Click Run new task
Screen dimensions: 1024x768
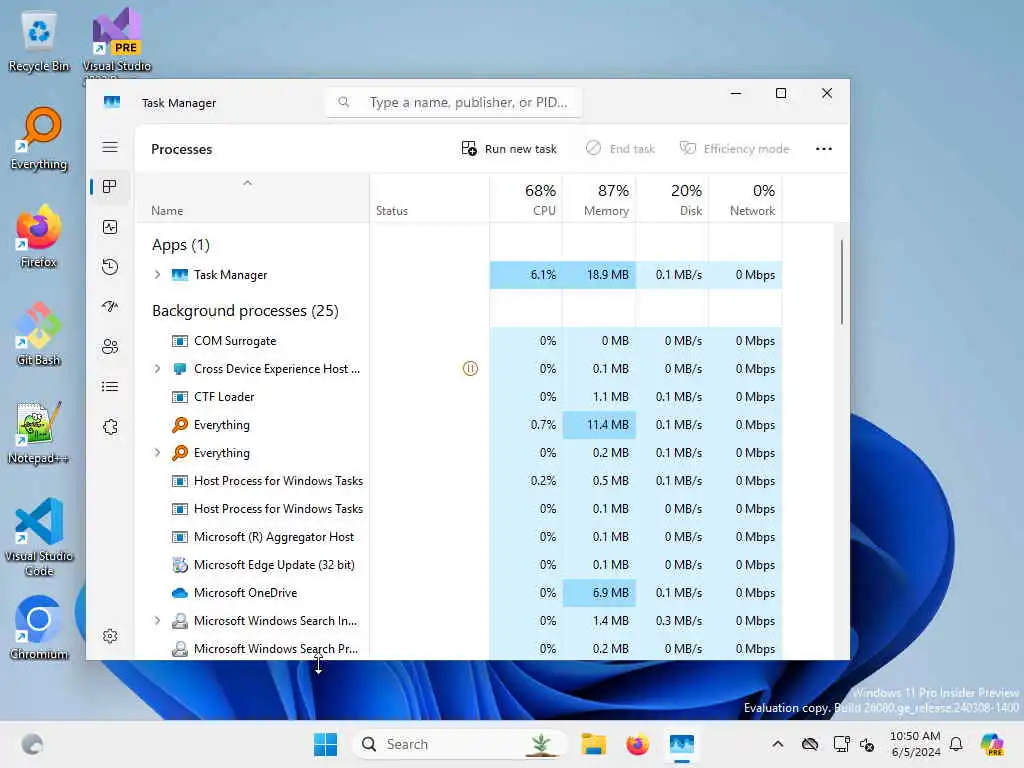(x=509, y=149)
